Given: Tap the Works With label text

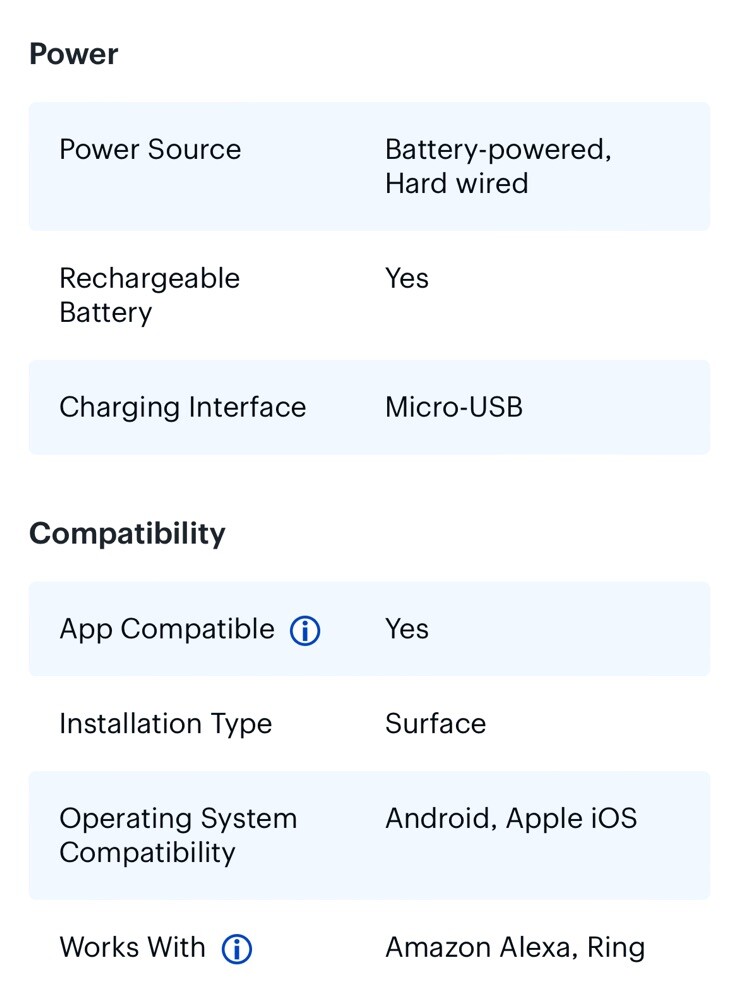Looking at the screenshot, I should pos(132,948).
